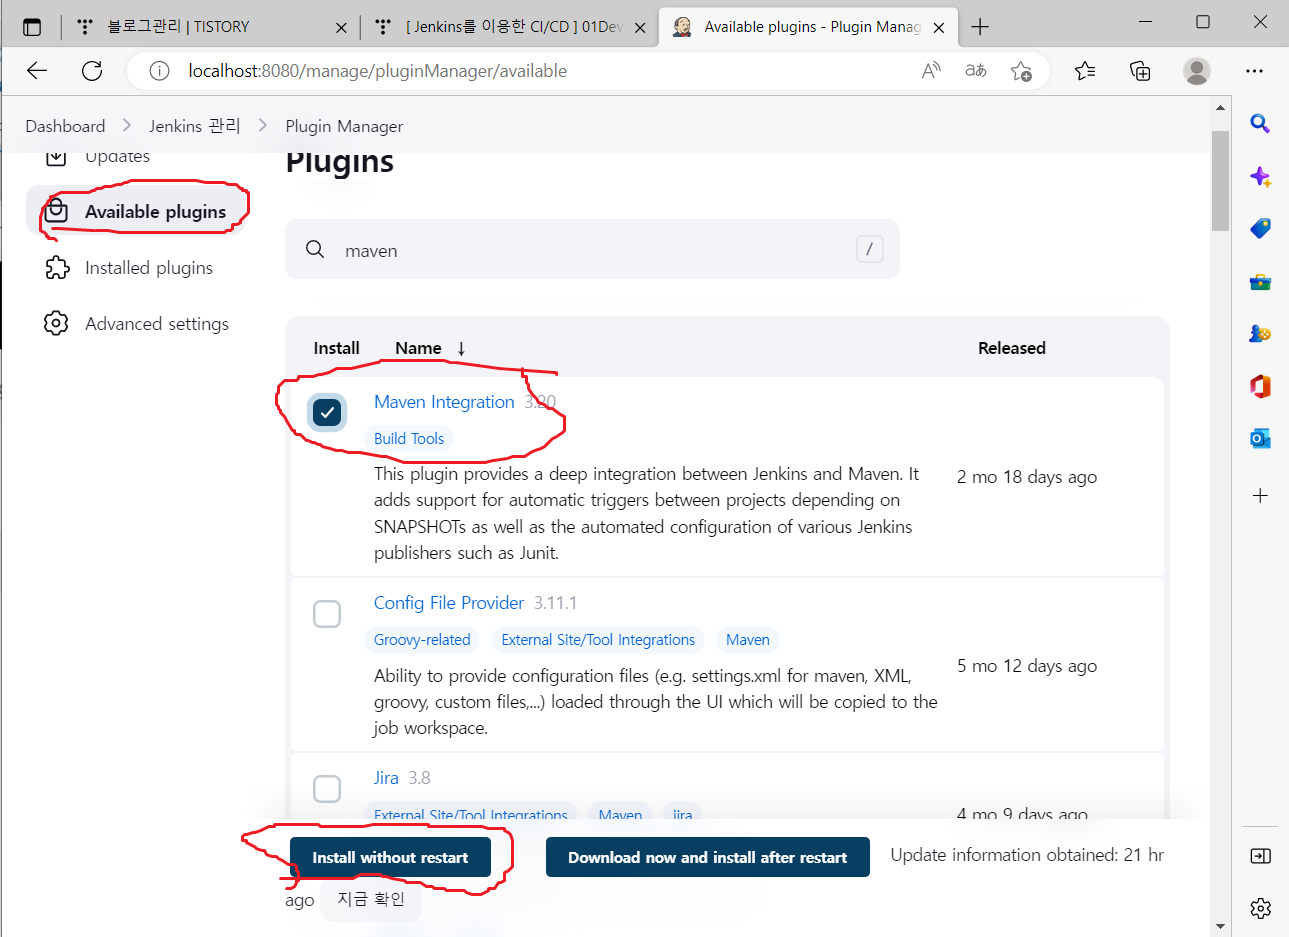The width and height of the screenshot is (1289, 937).
Task: Sort plugins by the Name column arrow
Action: point(461,348)
